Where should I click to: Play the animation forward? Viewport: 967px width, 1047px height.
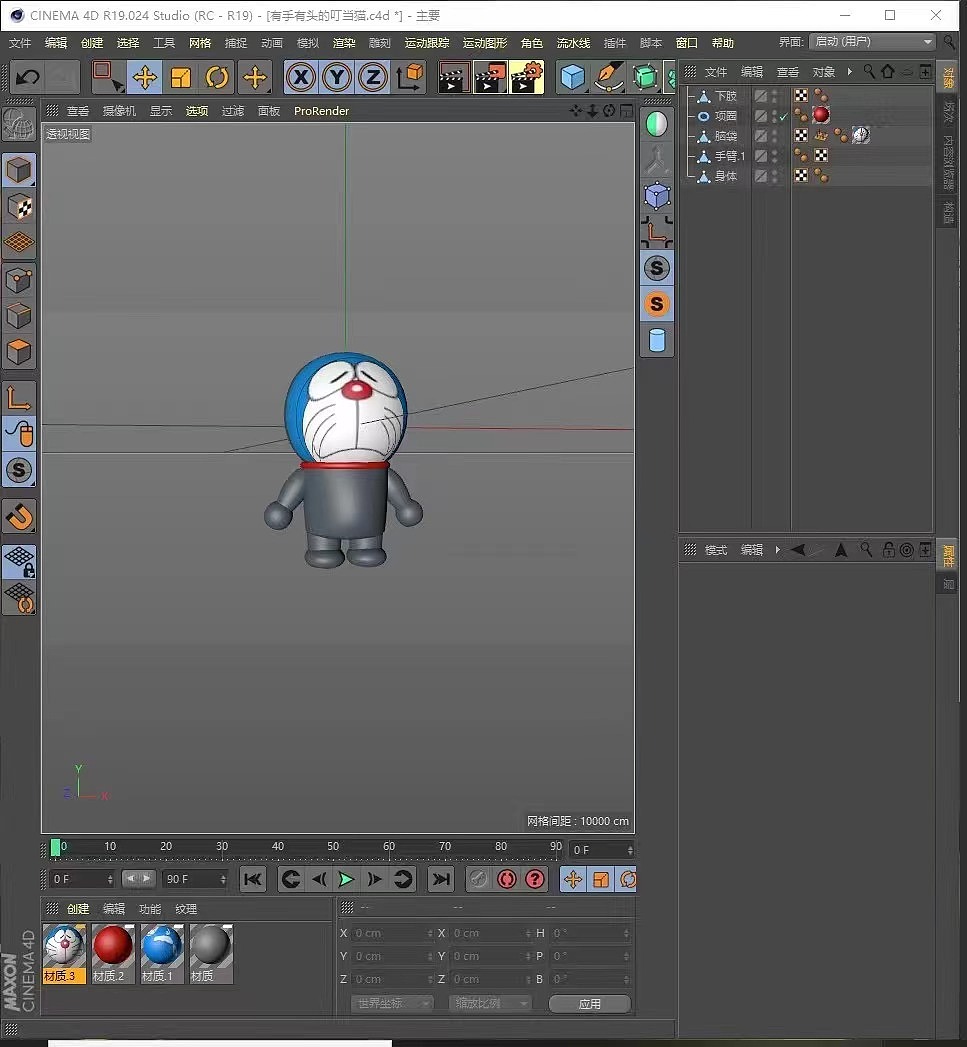click(x=346, y=879)
